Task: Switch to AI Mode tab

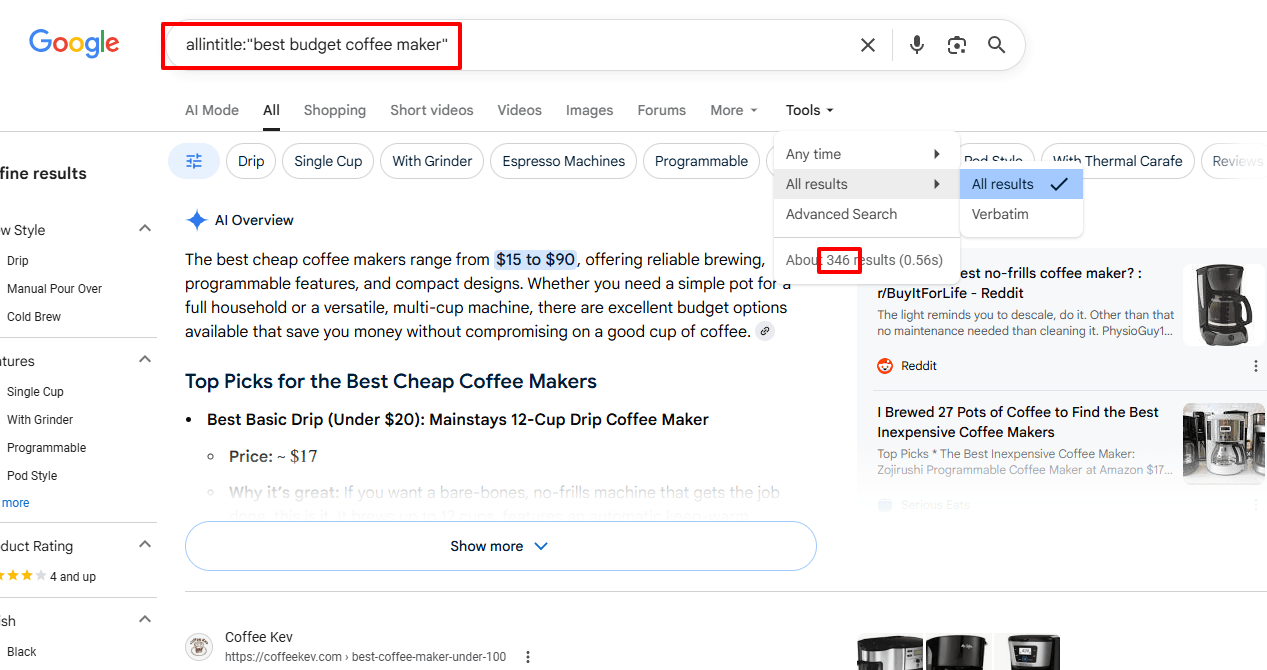Action: (212, 110)
